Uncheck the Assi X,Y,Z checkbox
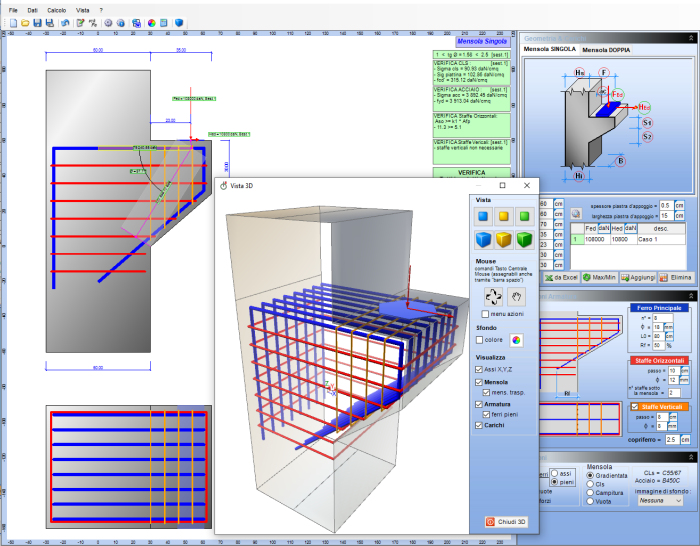This screenshot has width=700, height=546. point(479,369)
